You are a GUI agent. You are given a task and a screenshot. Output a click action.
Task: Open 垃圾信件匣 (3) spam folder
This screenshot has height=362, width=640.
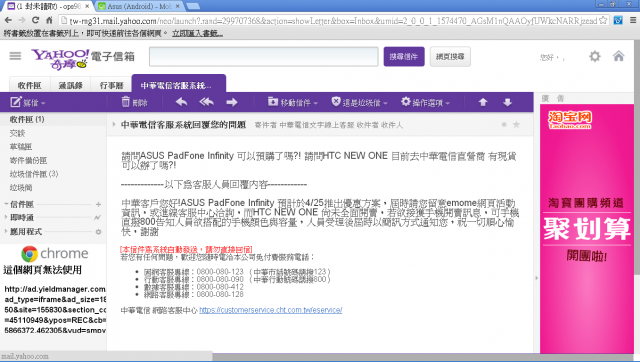coord(34,174)
